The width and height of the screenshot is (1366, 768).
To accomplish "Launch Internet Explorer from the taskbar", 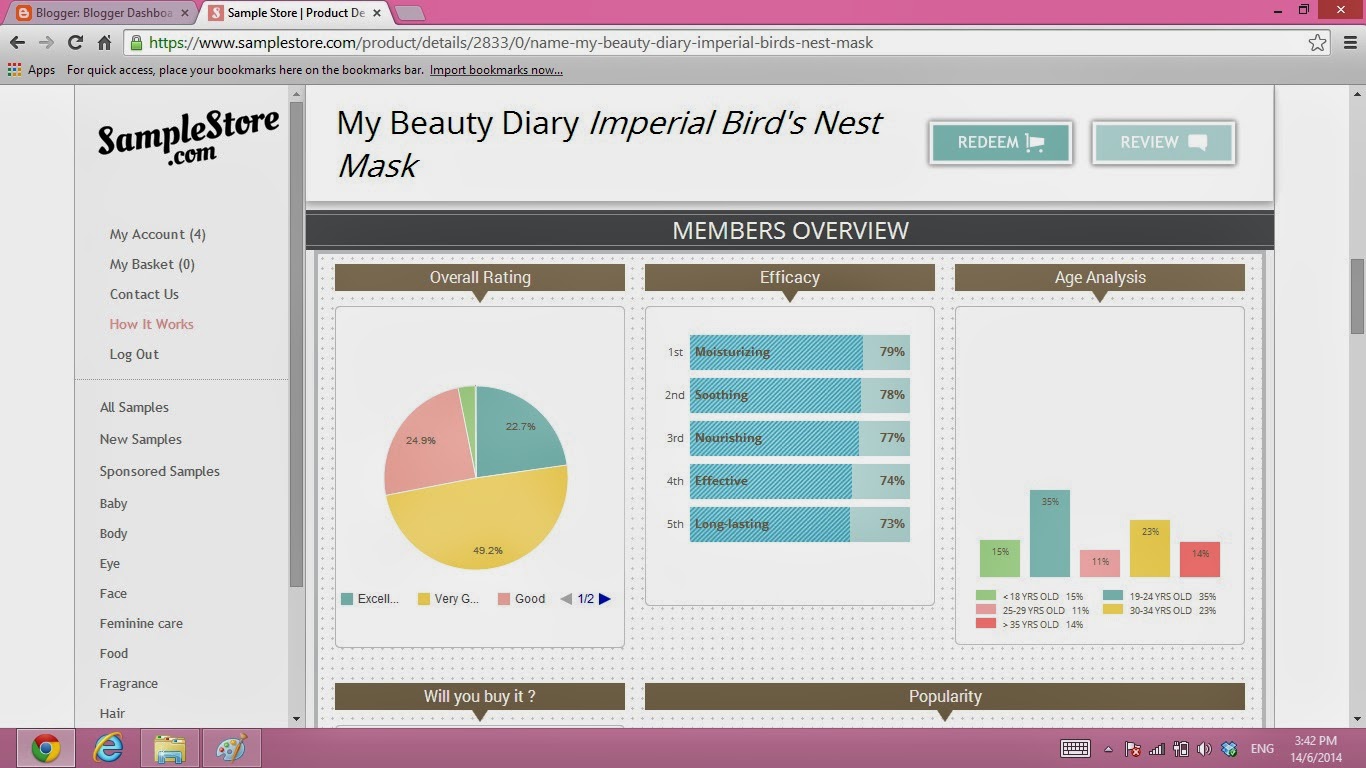I will tap(108, 748).
